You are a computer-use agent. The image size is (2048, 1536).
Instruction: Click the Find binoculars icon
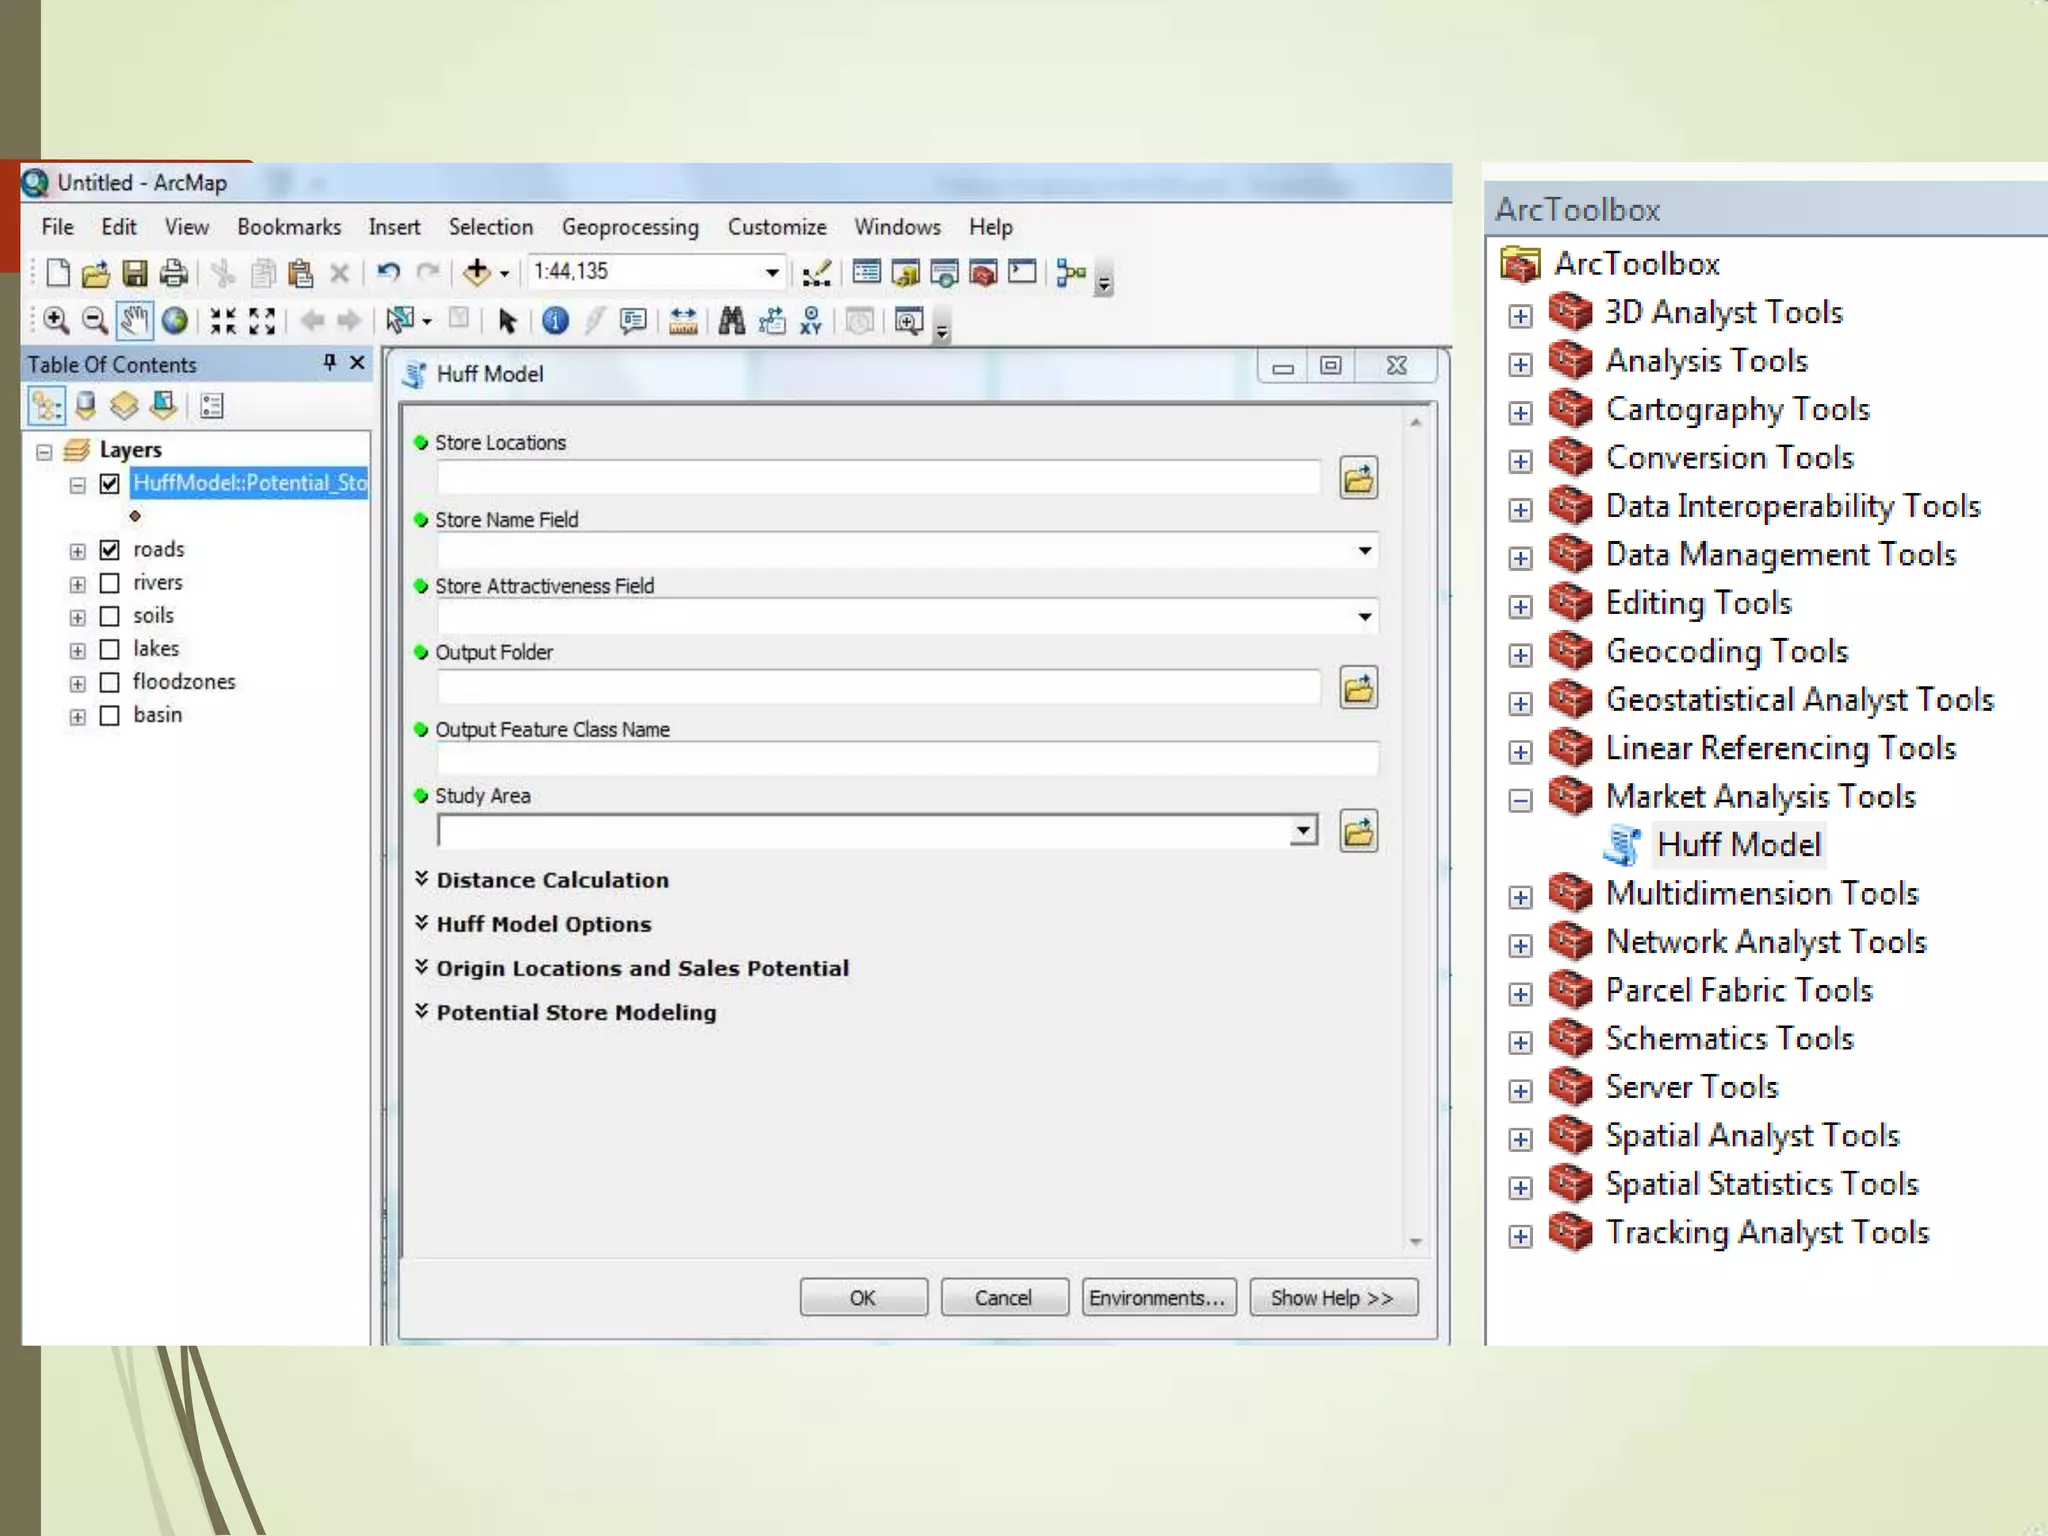[732, 321]
